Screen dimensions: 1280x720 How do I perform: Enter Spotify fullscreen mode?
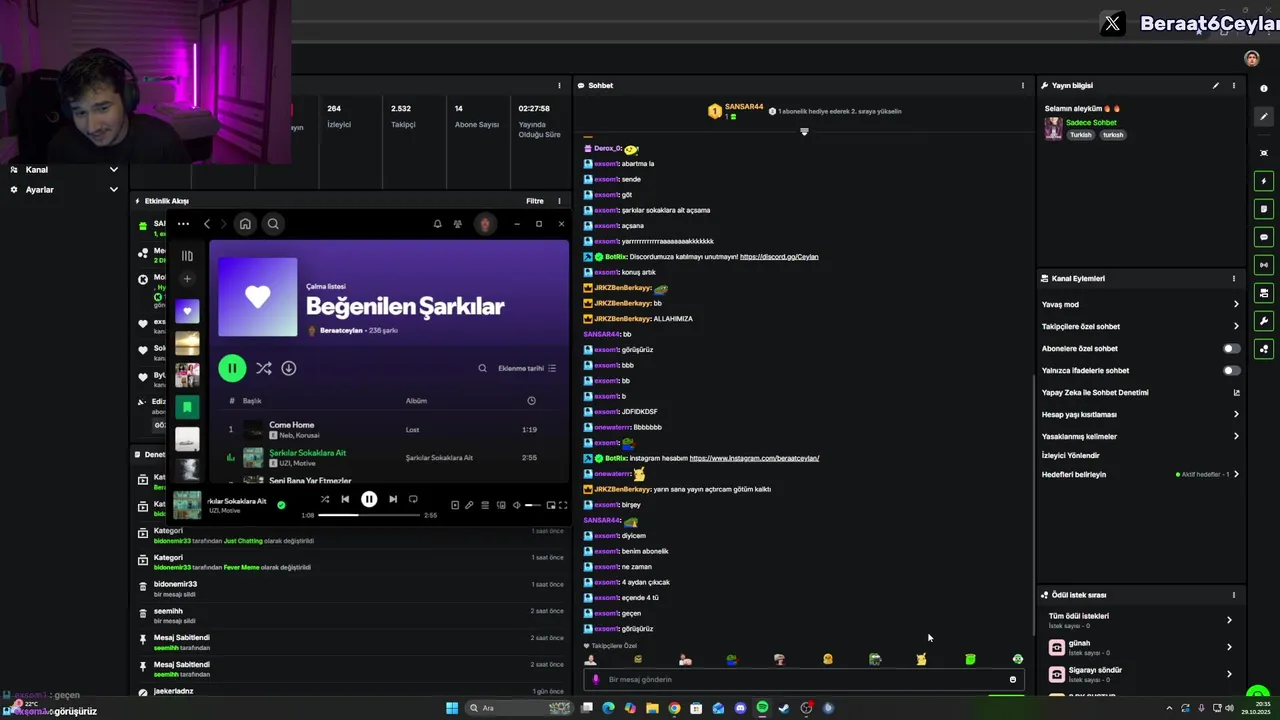563,505
